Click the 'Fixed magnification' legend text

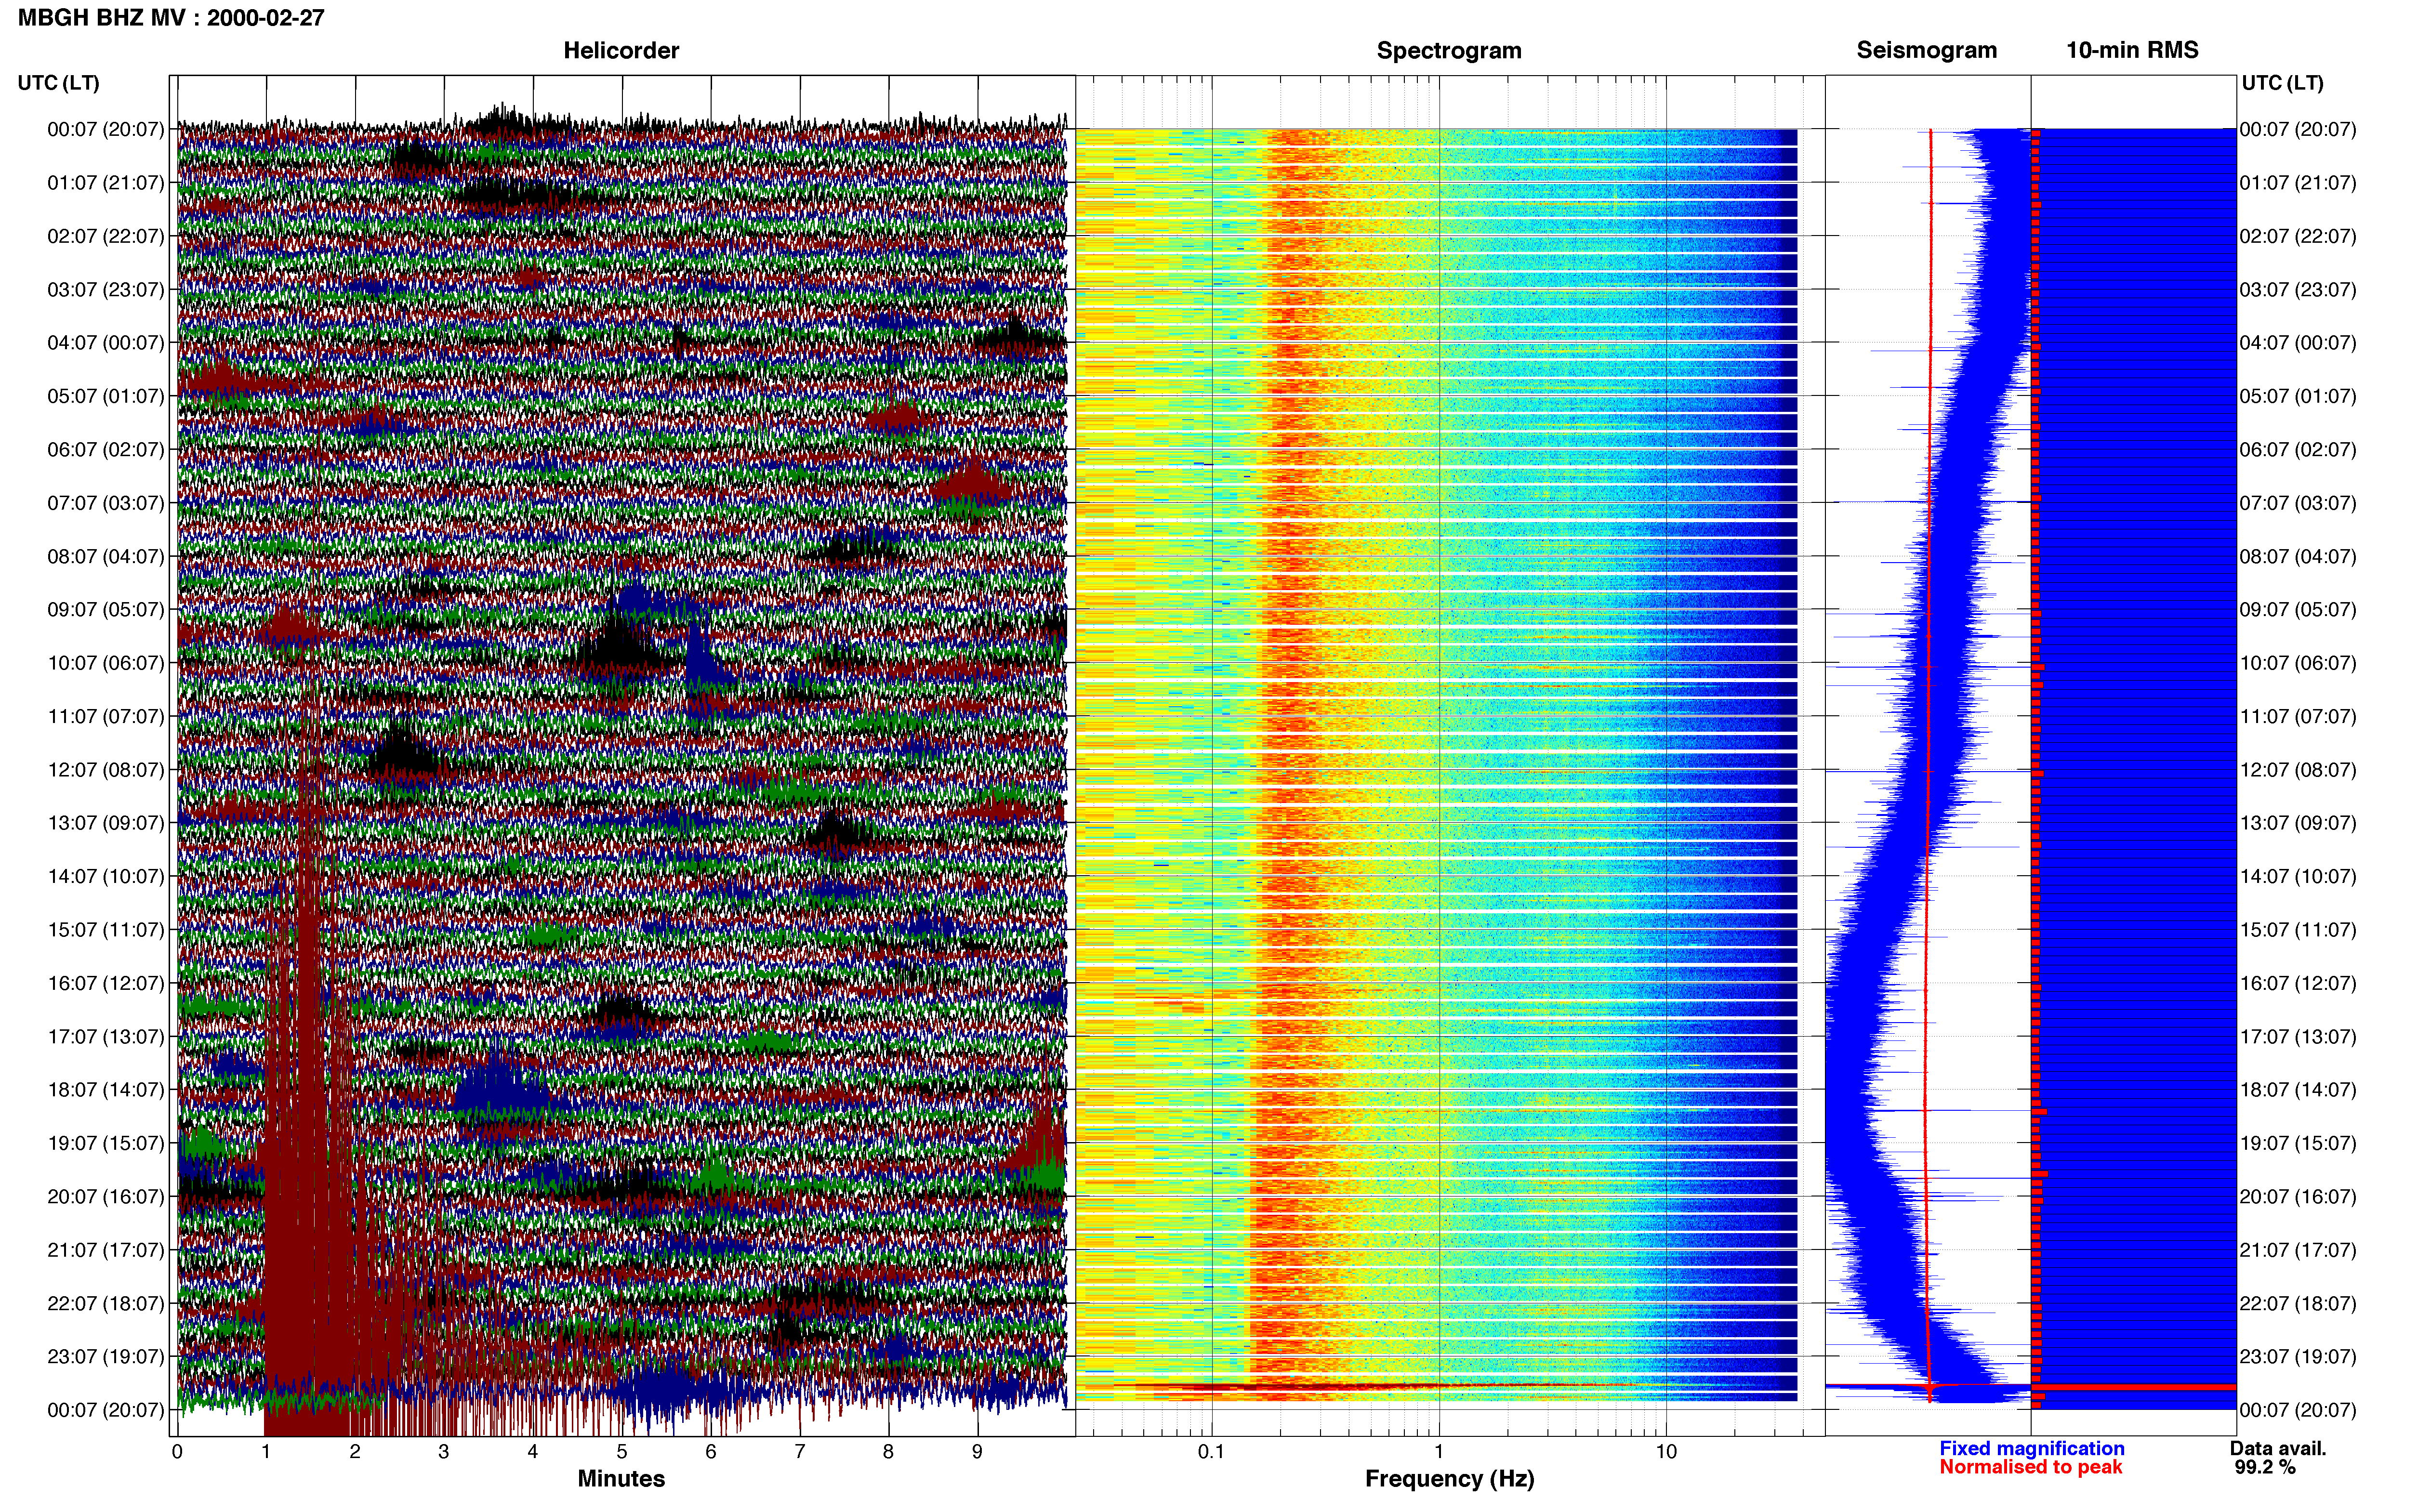pos(2031,1448)
